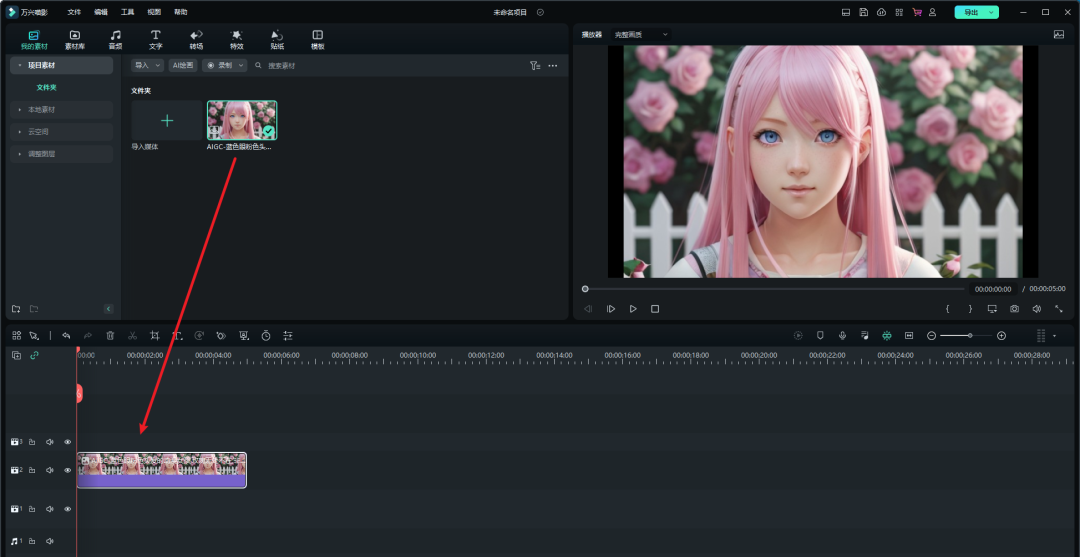The width and height of the screenshot is (1080, 557).
Task: Click the crop tool in timeline toolbar
Action: (154, 336)
